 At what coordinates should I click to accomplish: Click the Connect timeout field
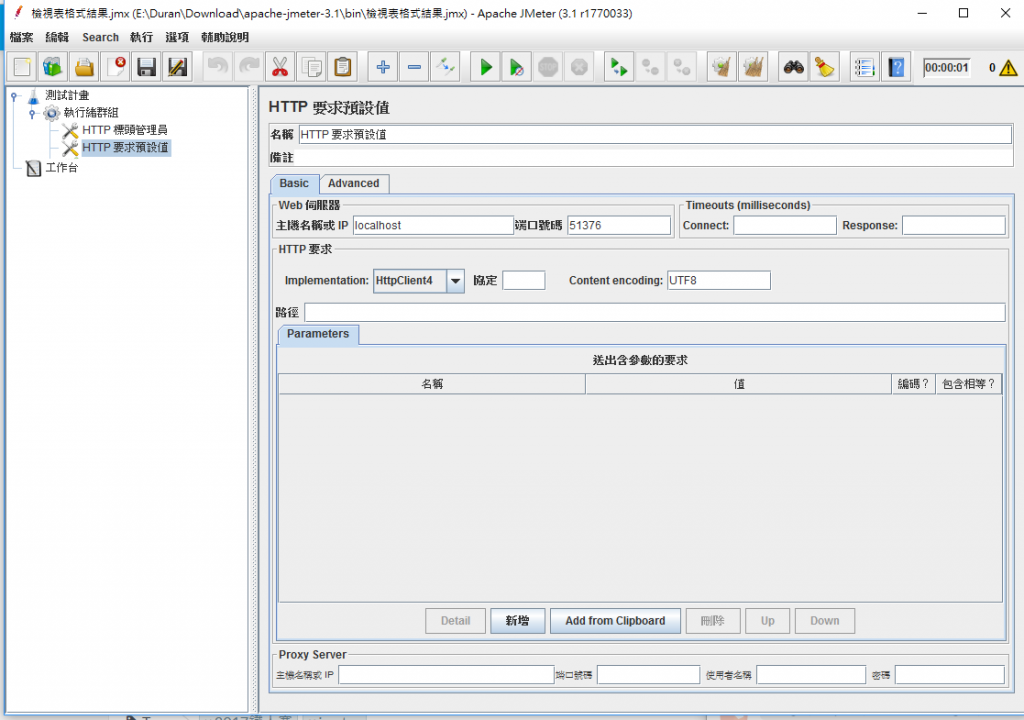(784, 225)
